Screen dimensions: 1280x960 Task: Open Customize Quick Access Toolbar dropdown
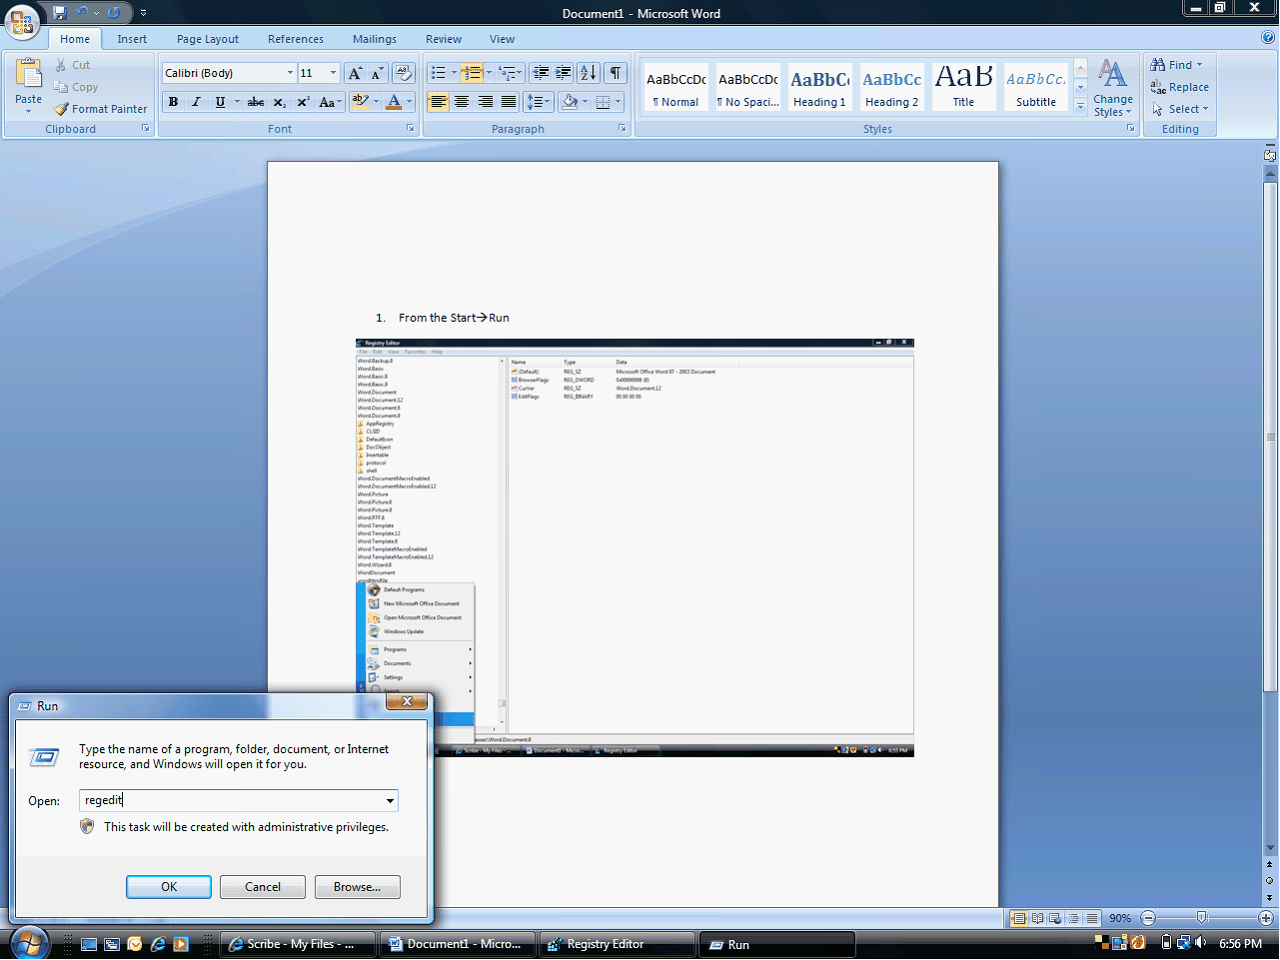pos(143,13)
